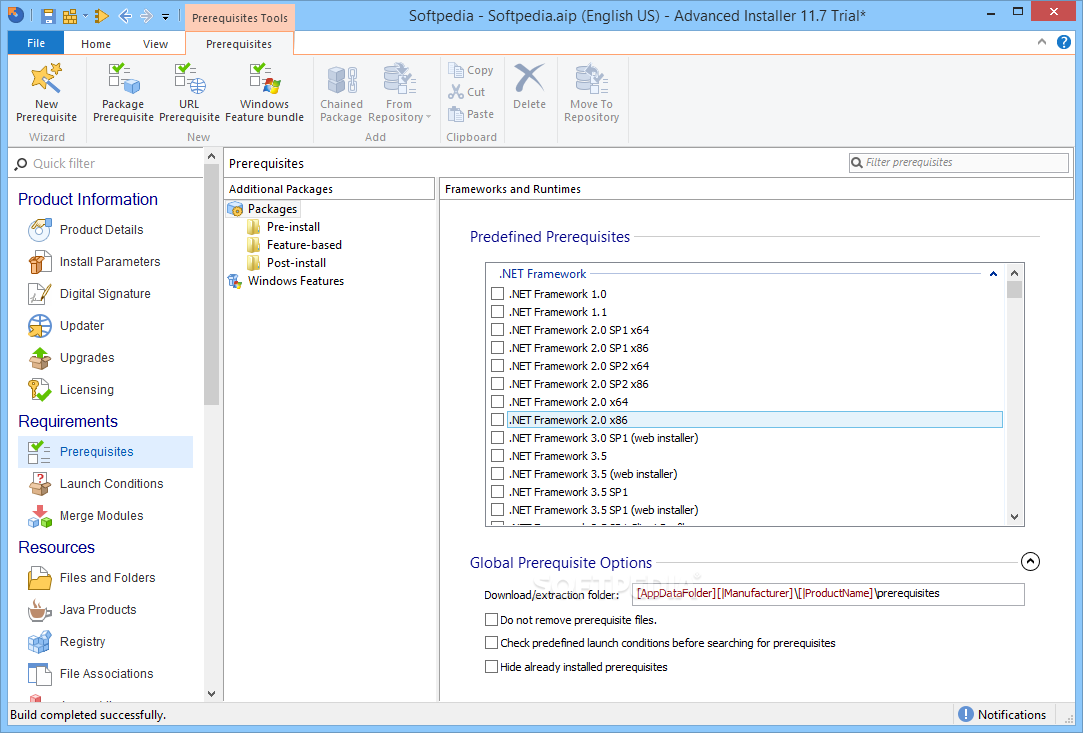The width and height of the screenshot is (1083, 733).
Task: Switch to the View tab
Action: [155, 44]
